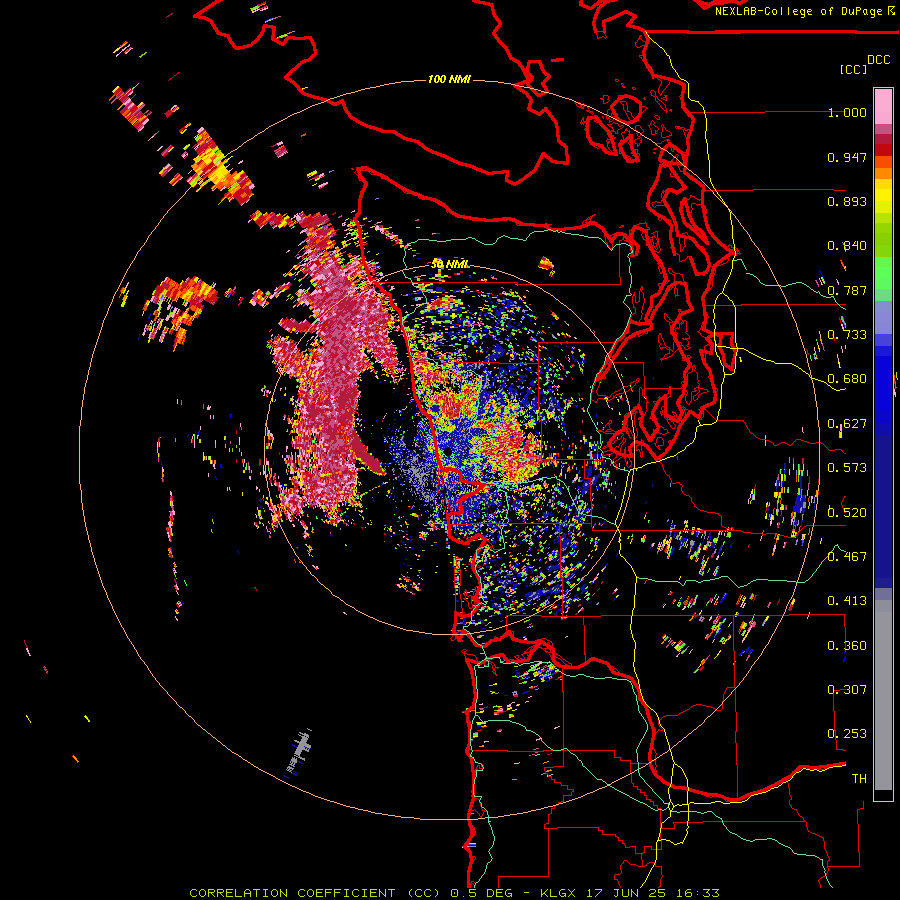Image resolution: width=900 pixels, height=900 pixels.
Task: Select the 0.680 scale value
Action: [x=847, y=379]
